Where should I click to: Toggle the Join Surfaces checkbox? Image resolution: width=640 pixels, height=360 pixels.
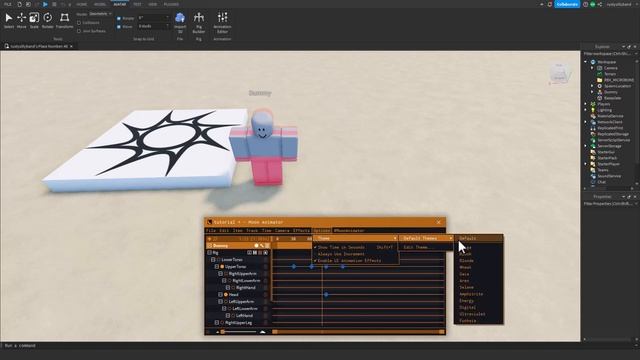(x=79, y=31)
